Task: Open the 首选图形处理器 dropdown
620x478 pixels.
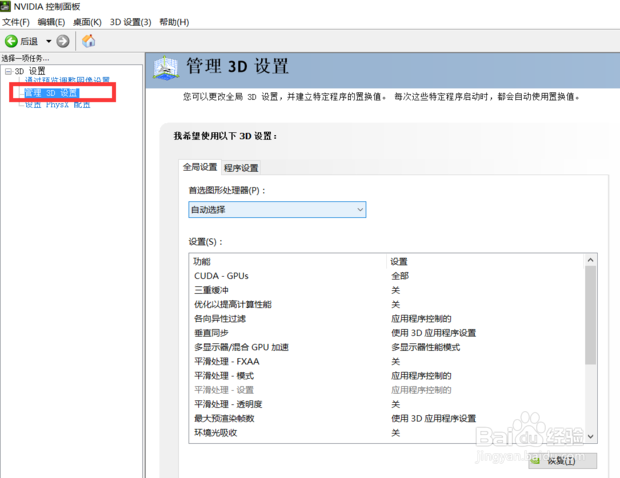Action: pyautogui.click(x=277, y=210)
